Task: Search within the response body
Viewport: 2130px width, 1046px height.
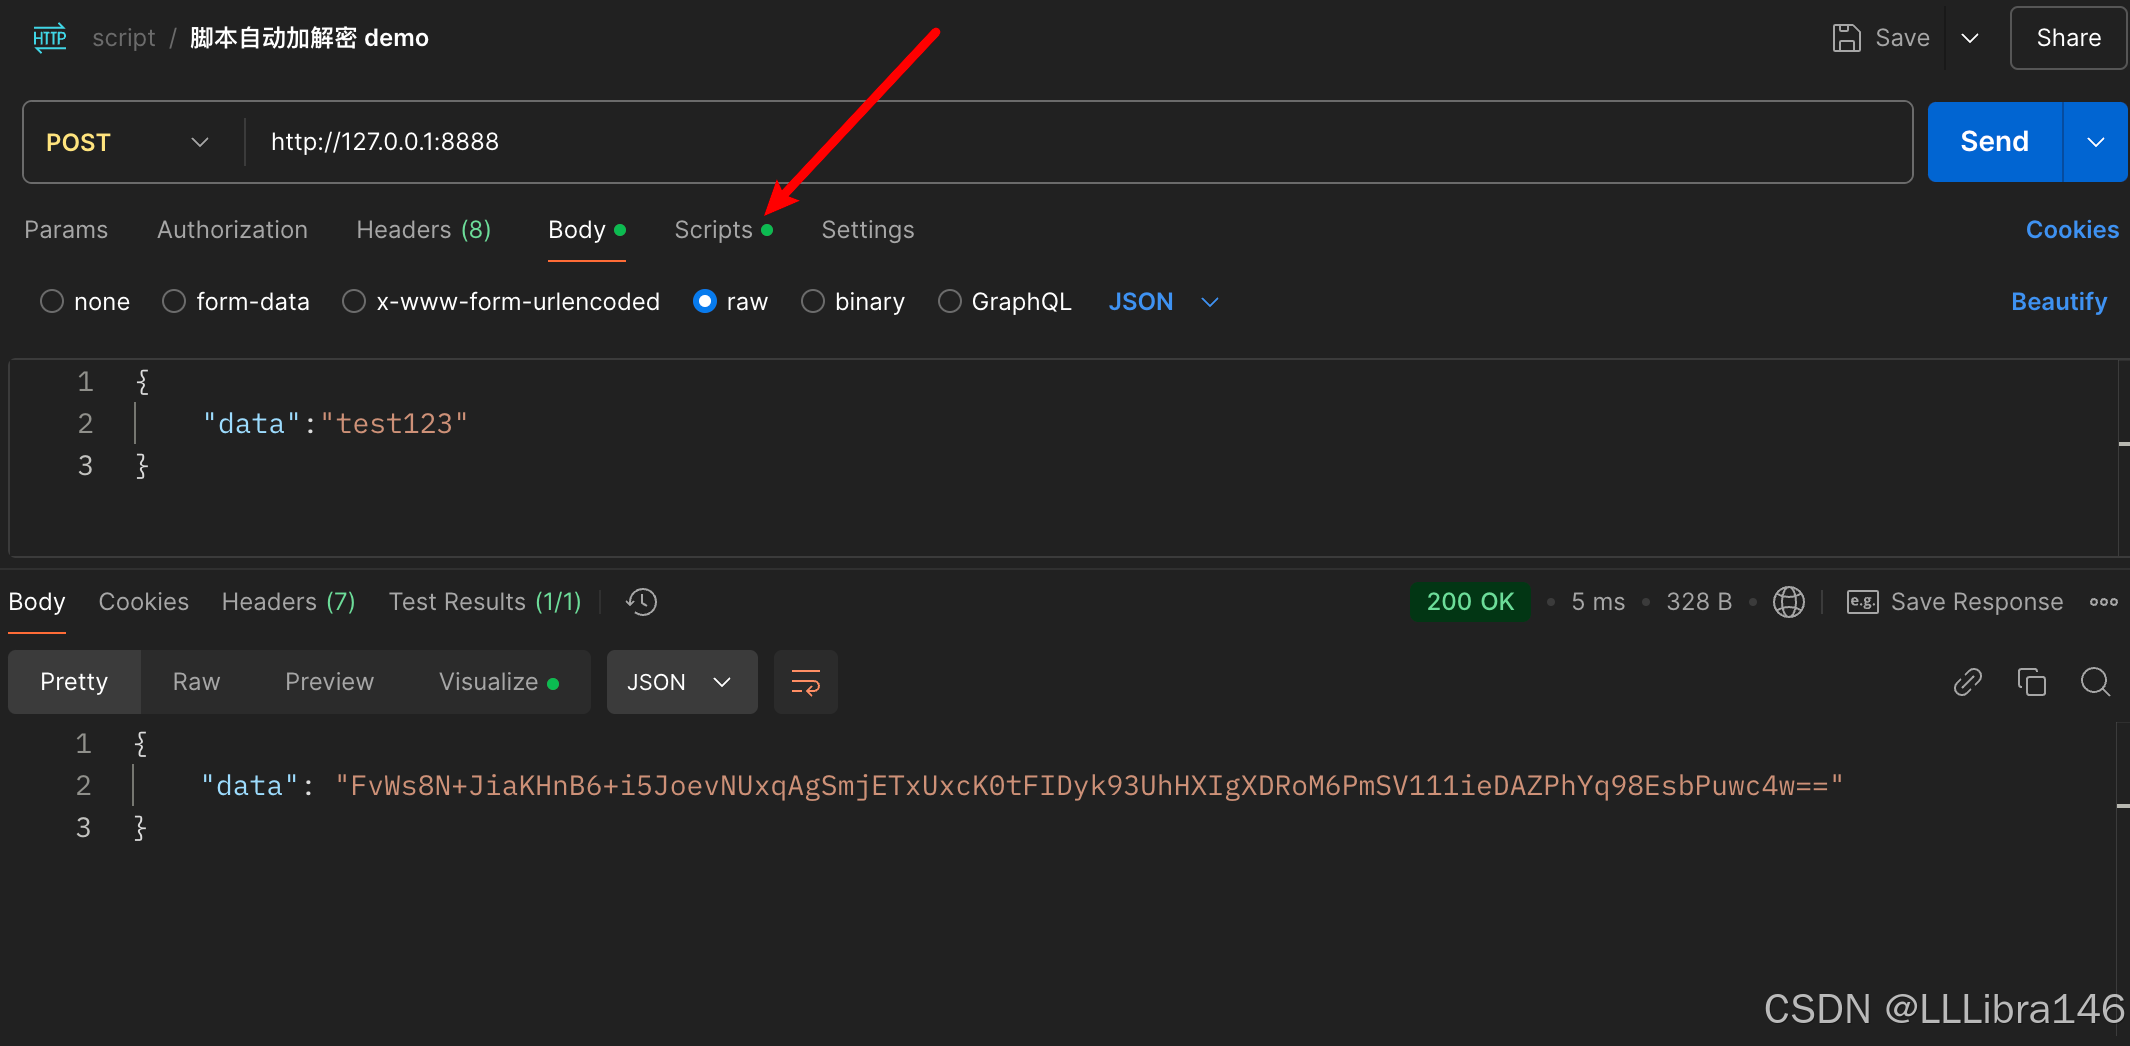Action: (x=2095, y=682)
